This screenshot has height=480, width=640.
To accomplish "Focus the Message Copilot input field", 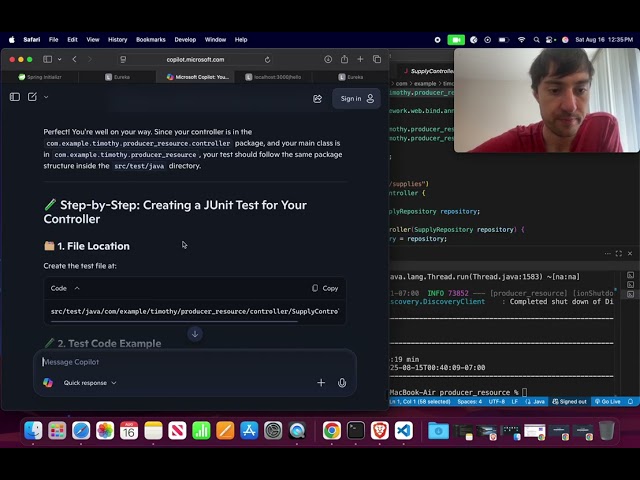I will point(194,362).
